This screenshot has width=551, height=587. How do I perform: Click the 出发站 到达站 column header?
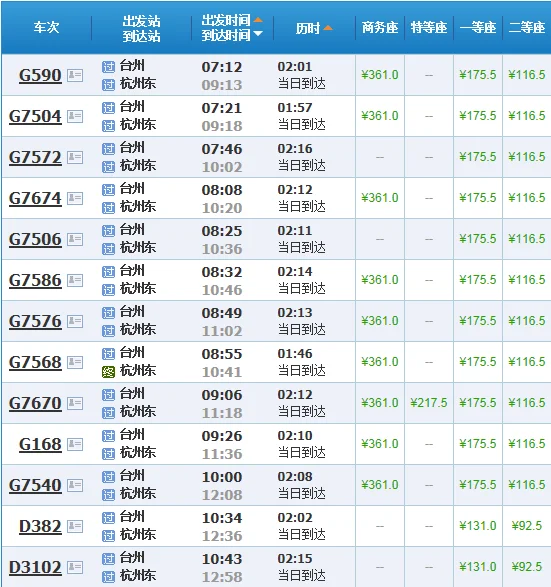(141, 28)
